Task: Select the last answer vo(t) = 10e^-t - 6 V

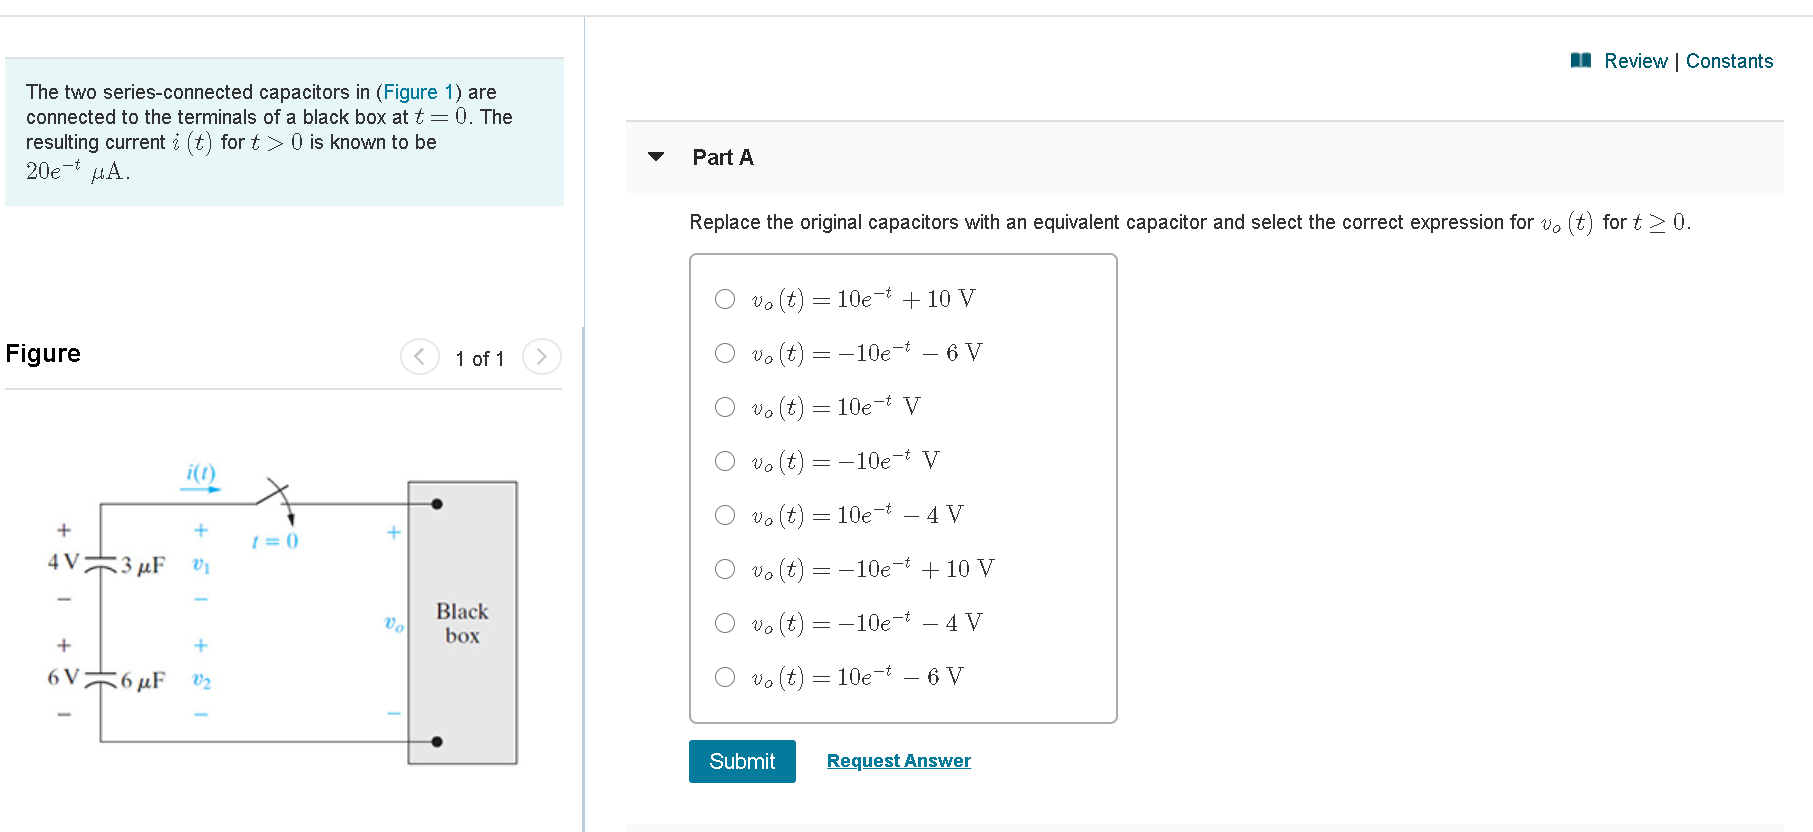Action: coord(724,676)
